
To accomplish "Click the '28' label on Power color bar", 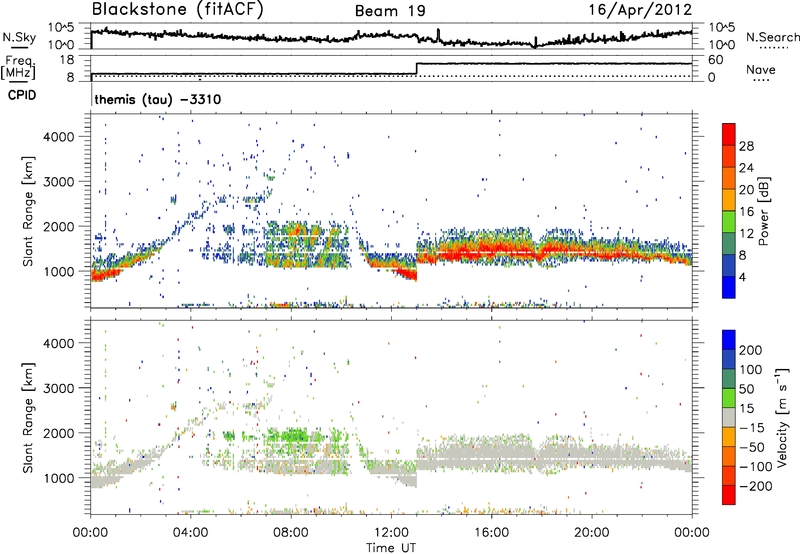I will click(x=746, y=146).
